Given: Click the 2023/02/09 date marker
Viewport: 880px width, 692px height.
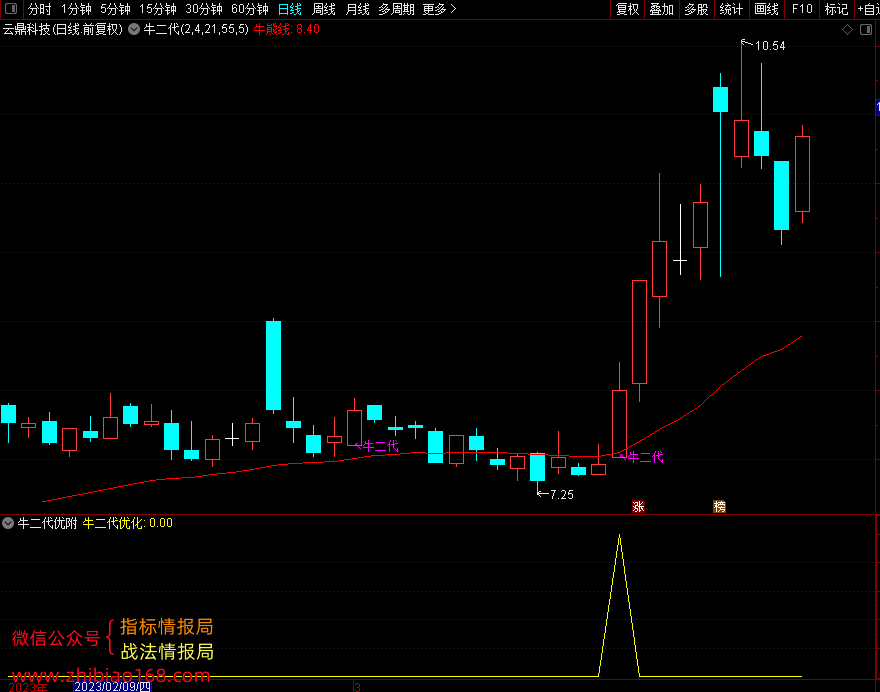Looking at the screenshot, I should tap(112, 686).
